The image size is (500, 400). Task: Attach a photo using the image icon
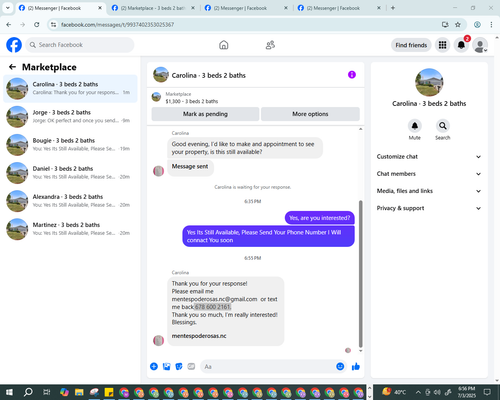(x=166, y=367)
